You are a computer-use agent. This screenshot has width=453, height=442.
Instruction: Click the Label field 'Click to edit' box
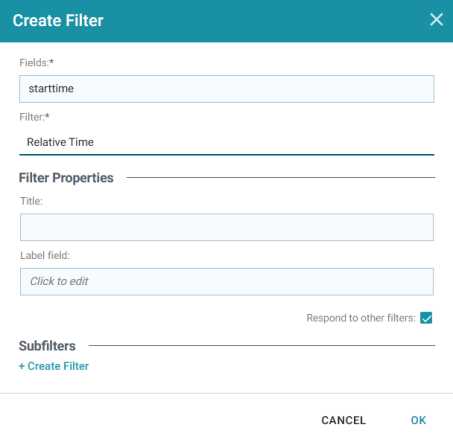(227, 282)
